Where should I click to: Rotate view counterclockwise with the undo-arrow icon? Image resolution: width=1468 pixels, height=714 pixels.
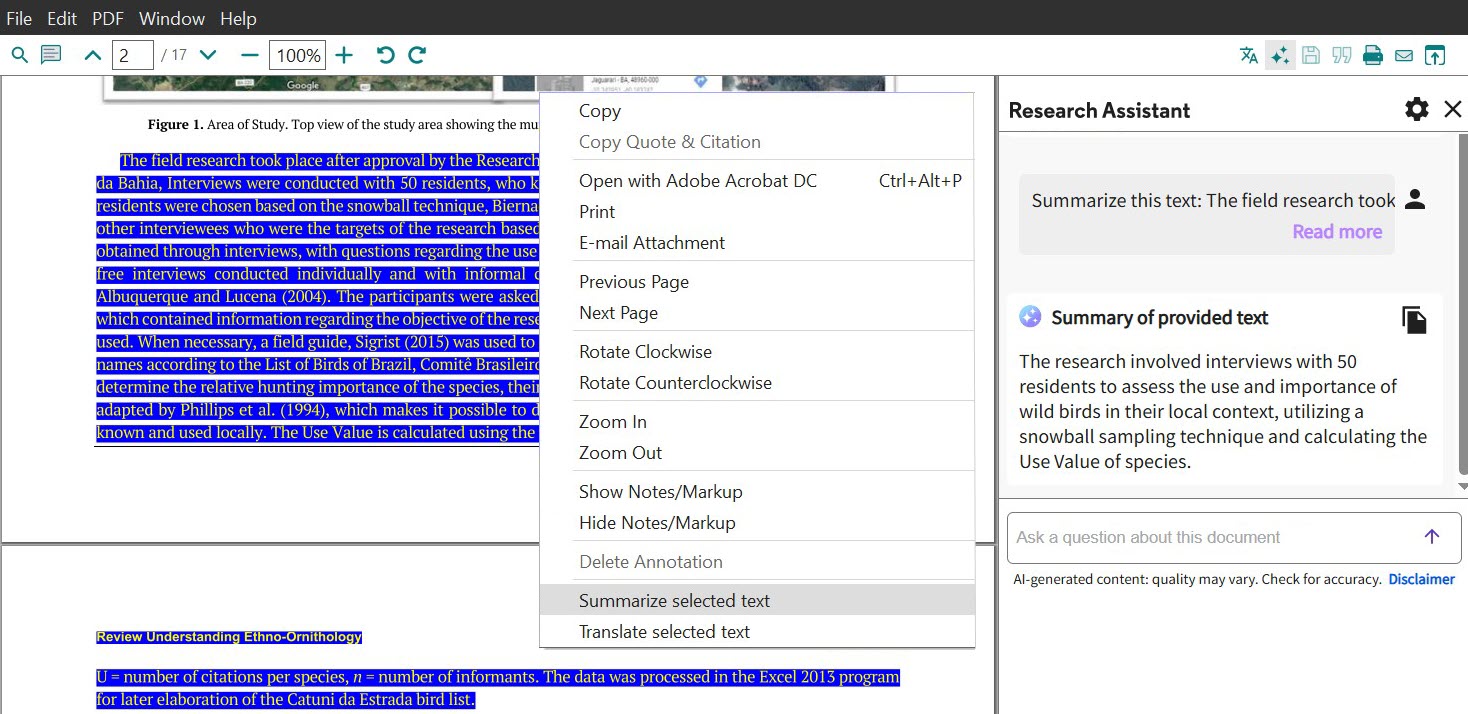386,55
